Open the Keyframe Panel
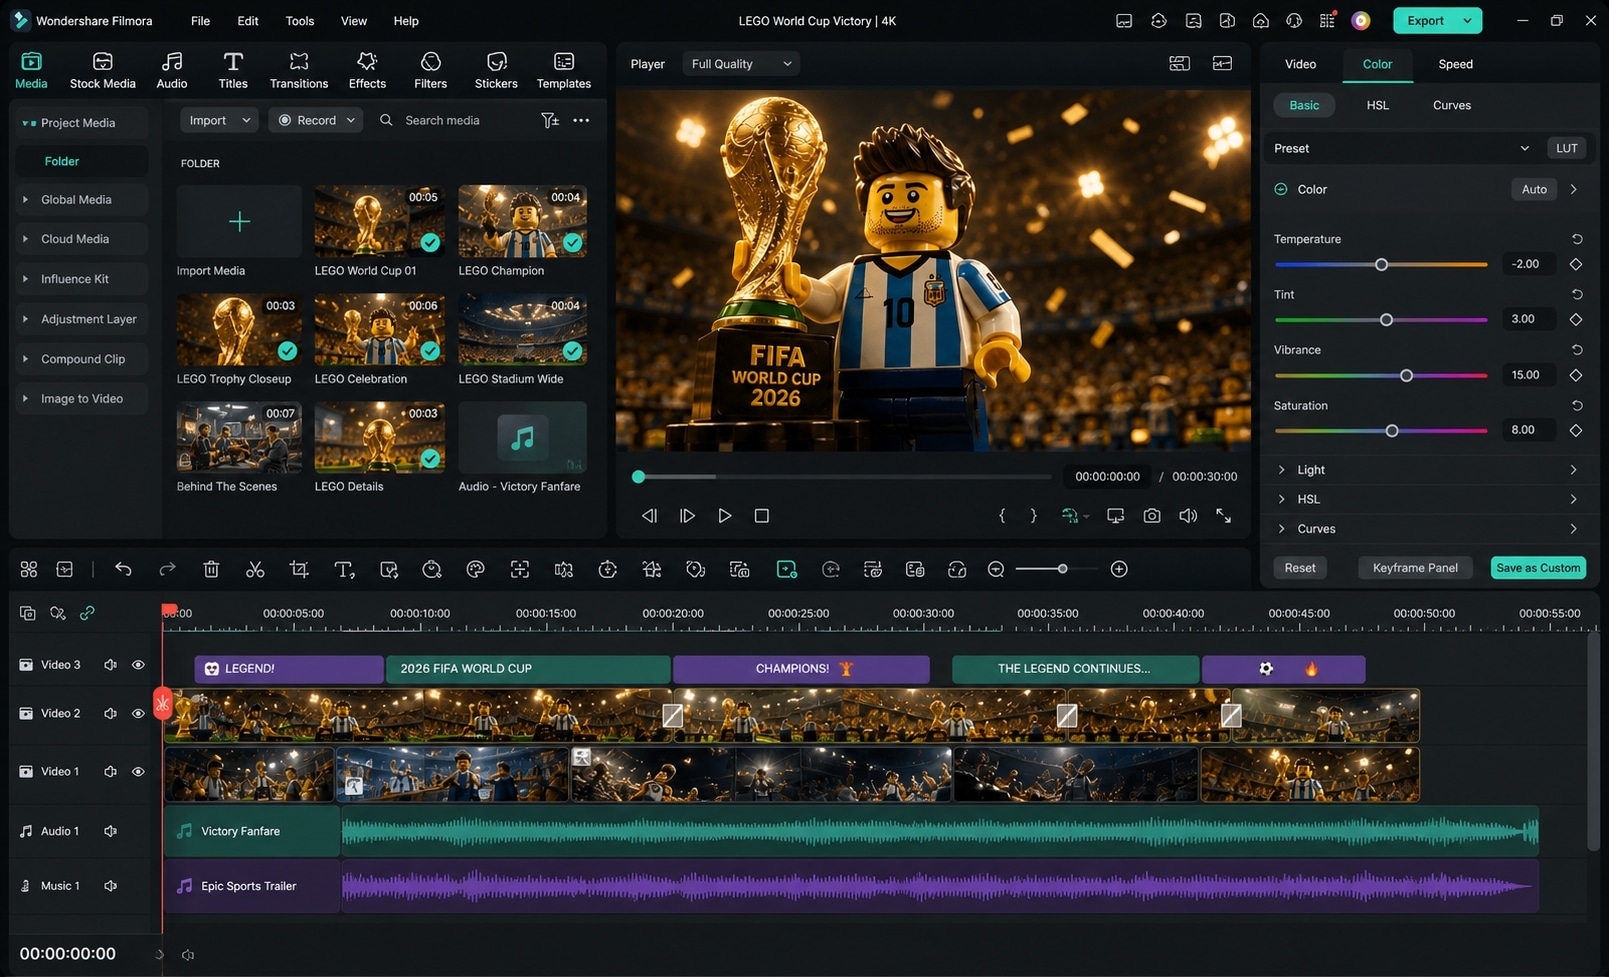 [x=1415, y=568]
